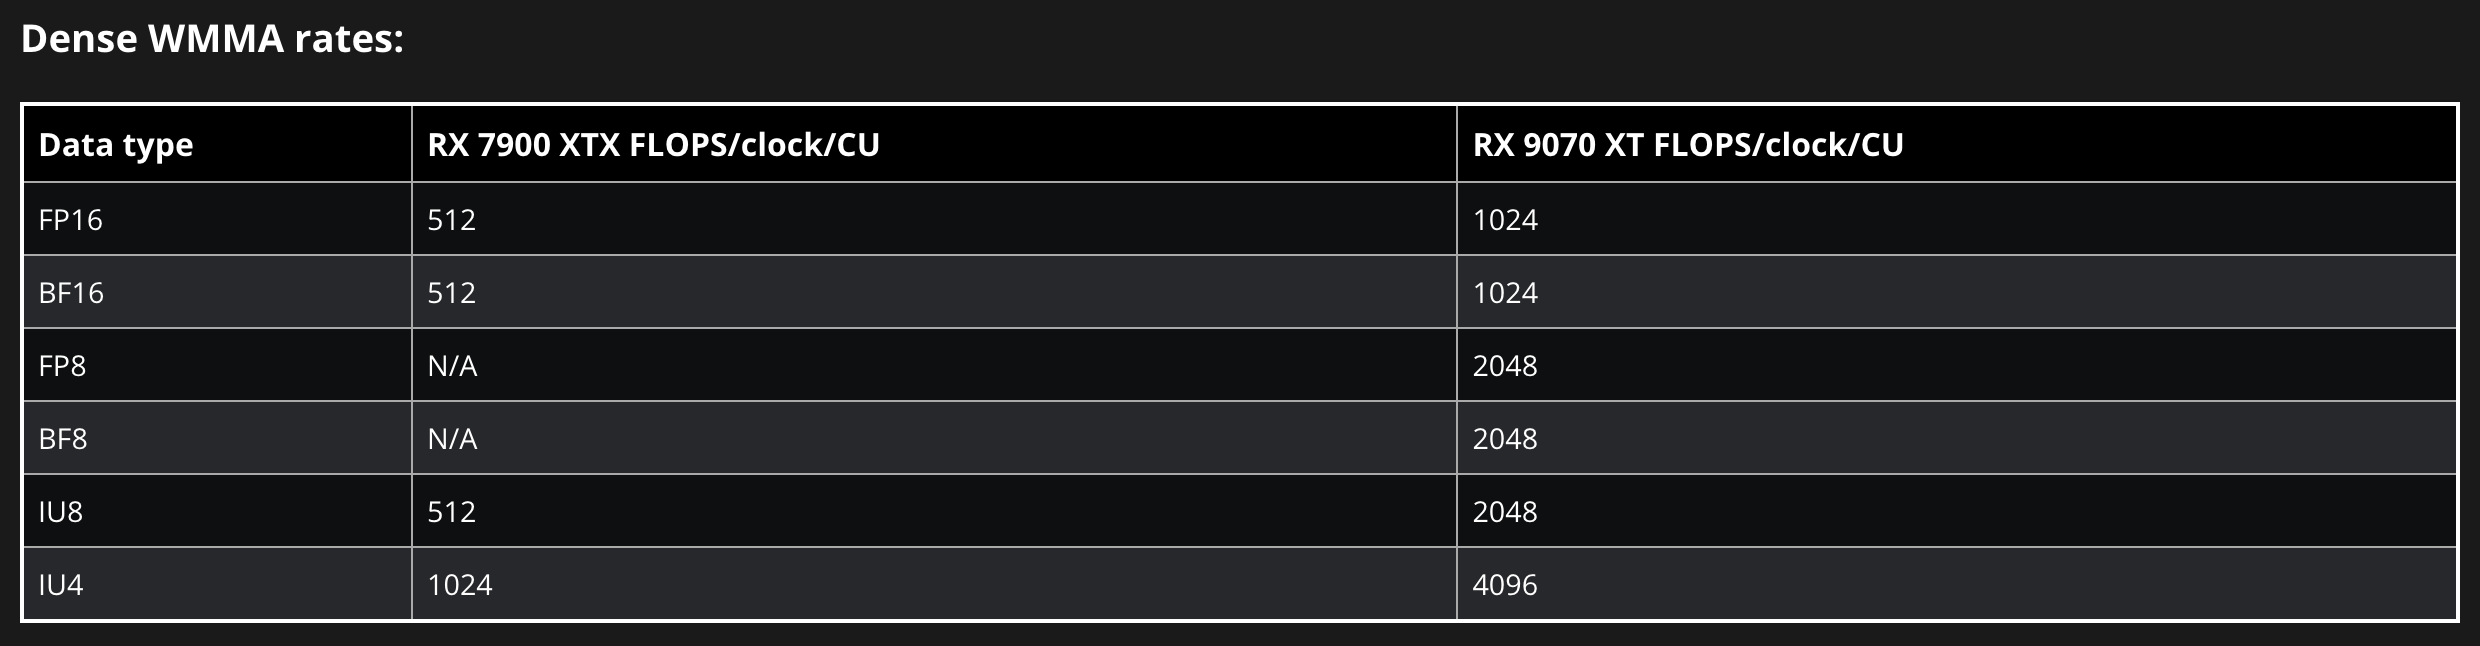Click the BF16 data type cell
The height and width of the screenshot is (646, 2480).
coord(71,292)
